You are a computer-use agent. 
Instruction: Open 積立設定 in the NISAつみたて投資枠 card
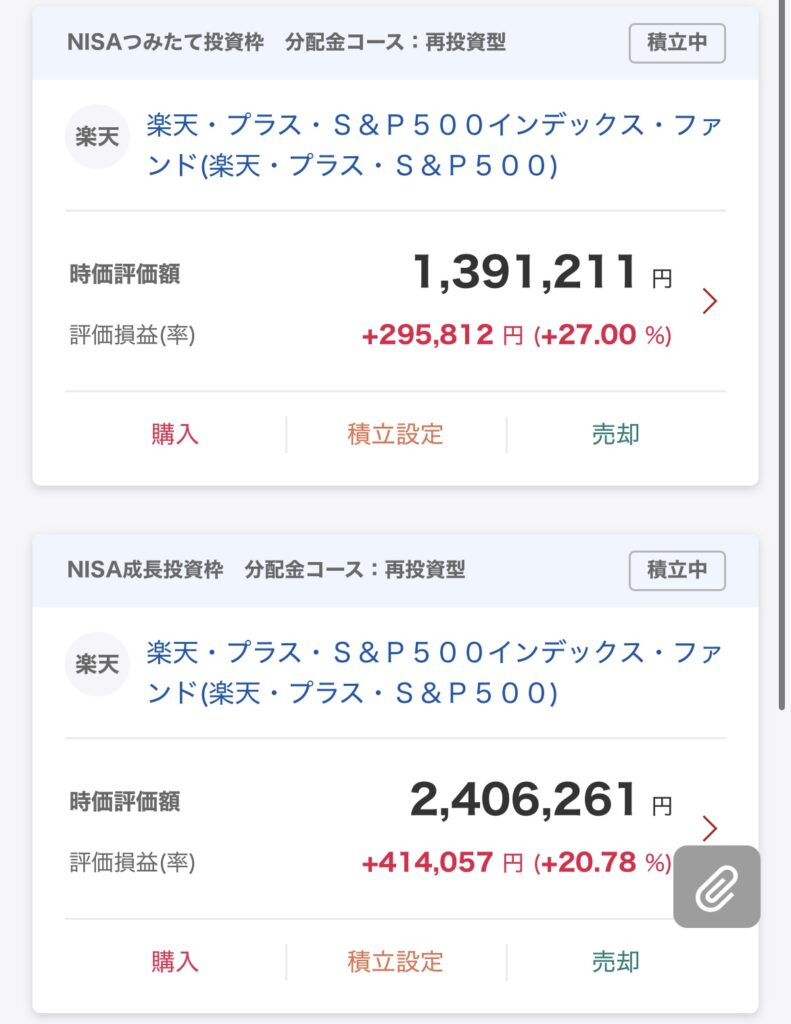click(x=395, y=434)
